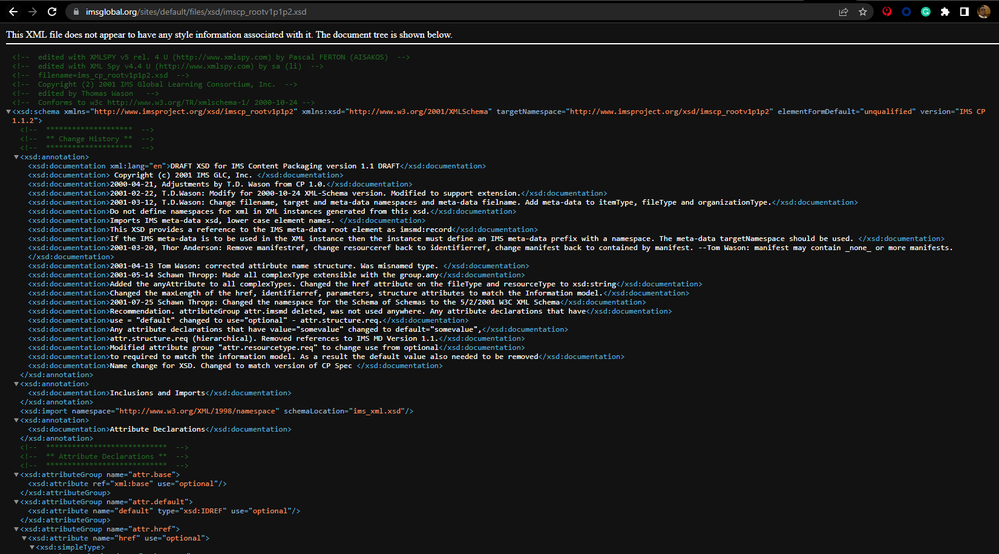The height and width of the screenshot is (554, 999).
Task: Share this page using the share icon
Action: [x=846, y=12]
